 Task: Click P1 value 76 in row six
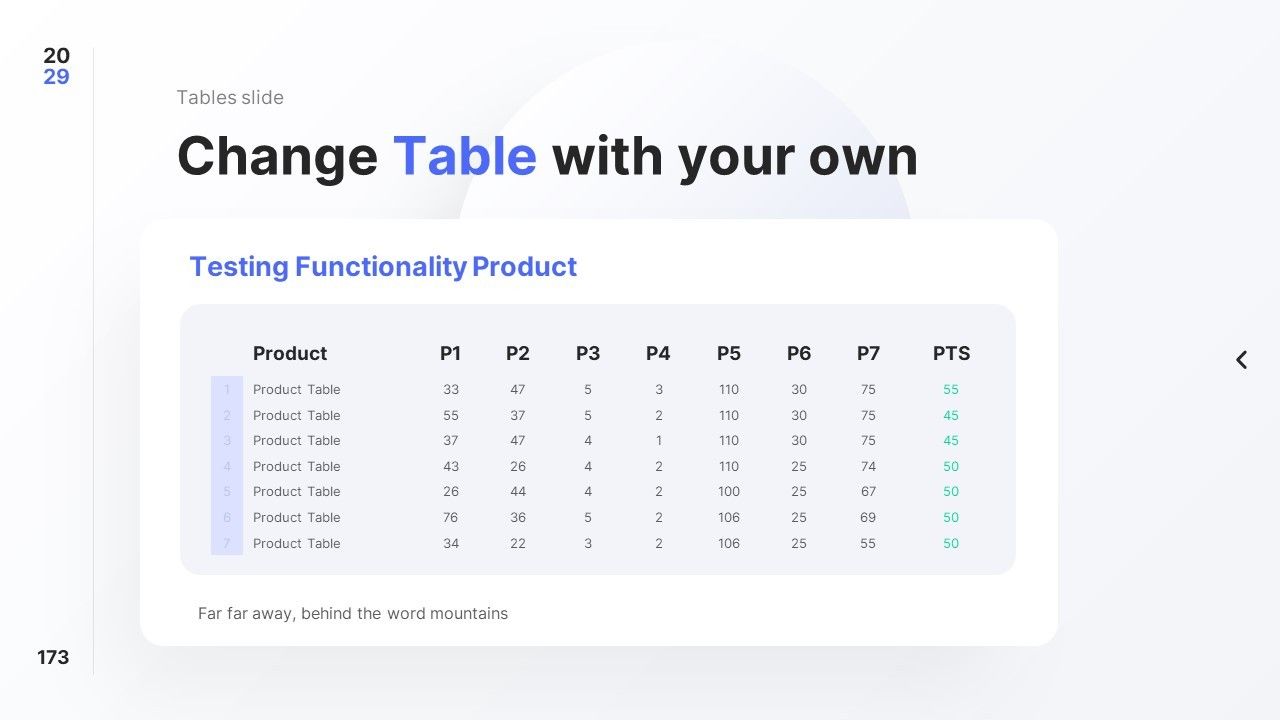(451, 517)
